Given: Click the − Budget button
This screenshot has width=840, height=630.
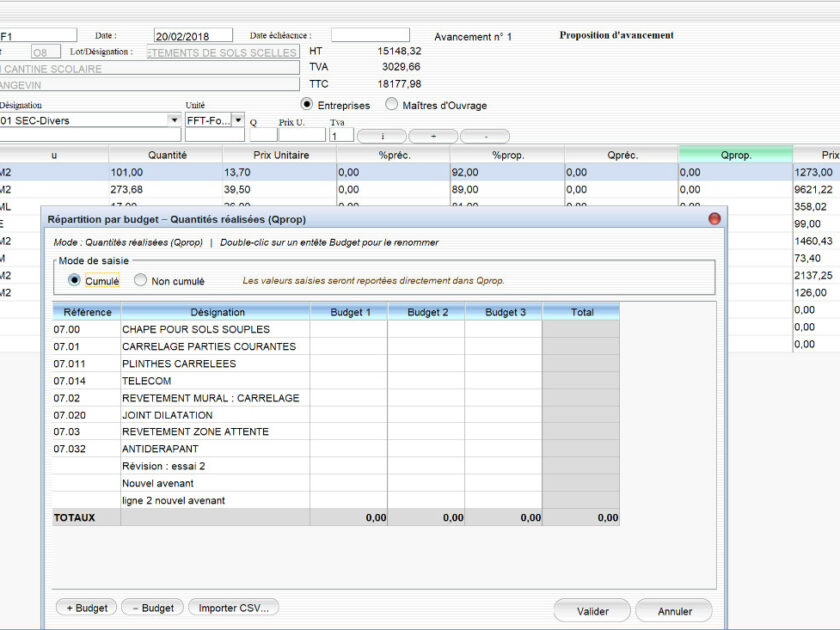Looking at the screenshot, I should pos(153,608).
